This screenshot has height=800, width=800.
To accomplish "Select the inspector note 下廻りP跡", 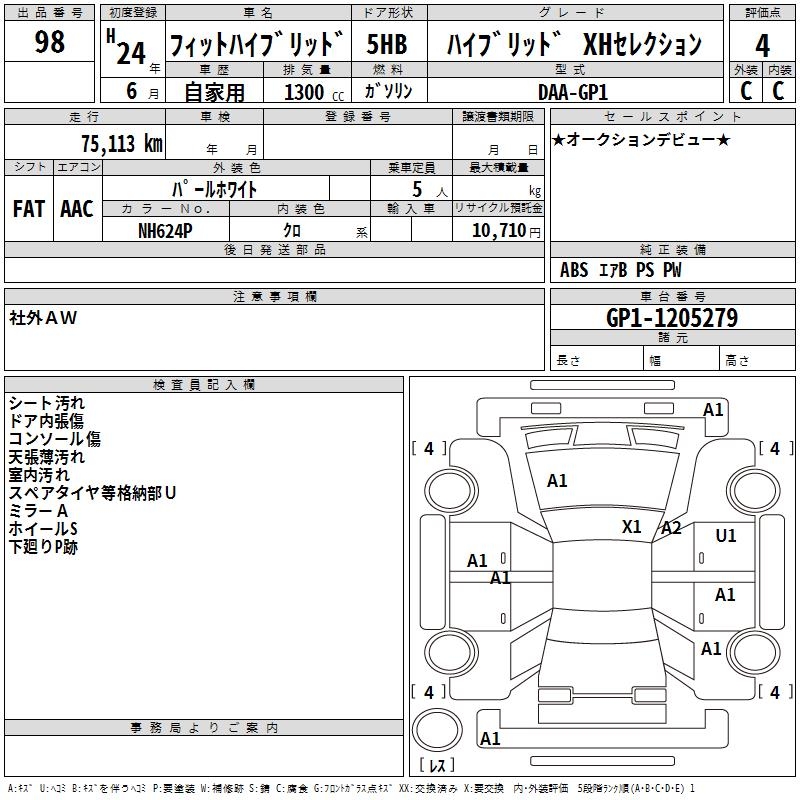I will point(43,547).
